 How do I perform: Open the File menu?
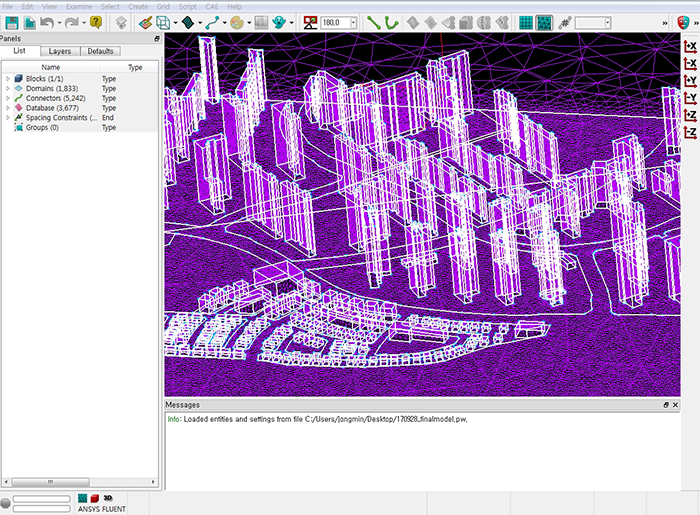coord(8,6)
